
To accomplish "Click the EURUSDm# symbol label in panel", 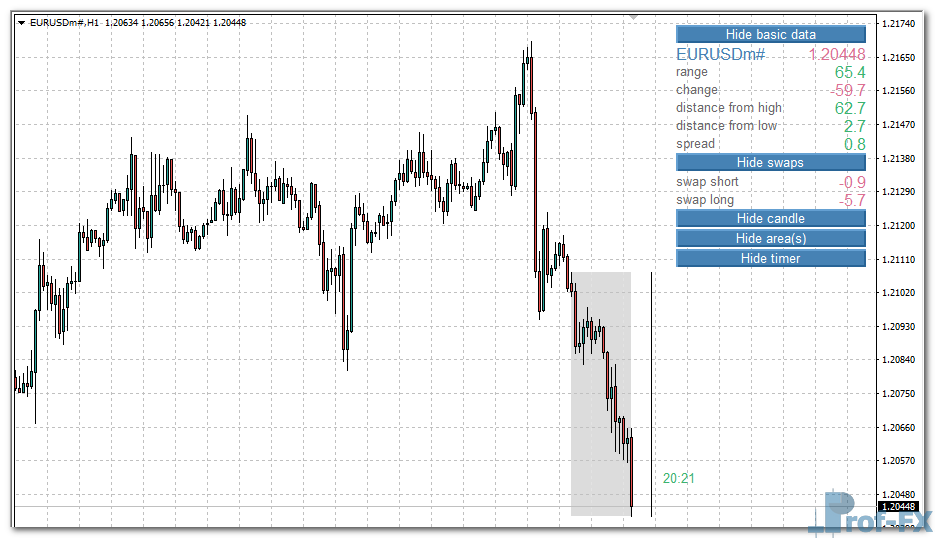I will 720,55.
